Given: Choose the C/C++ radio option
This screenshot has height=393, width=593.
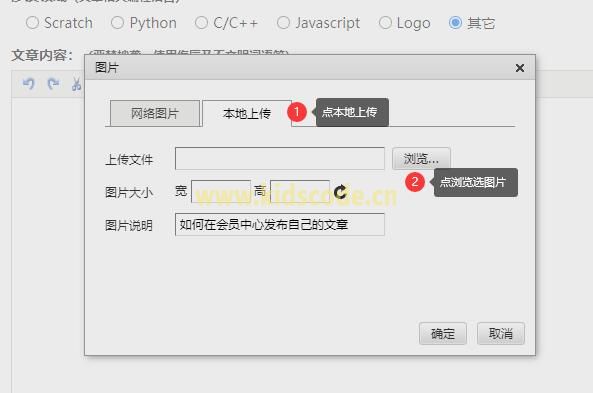Looking at the screenshot, I should 201,23.
